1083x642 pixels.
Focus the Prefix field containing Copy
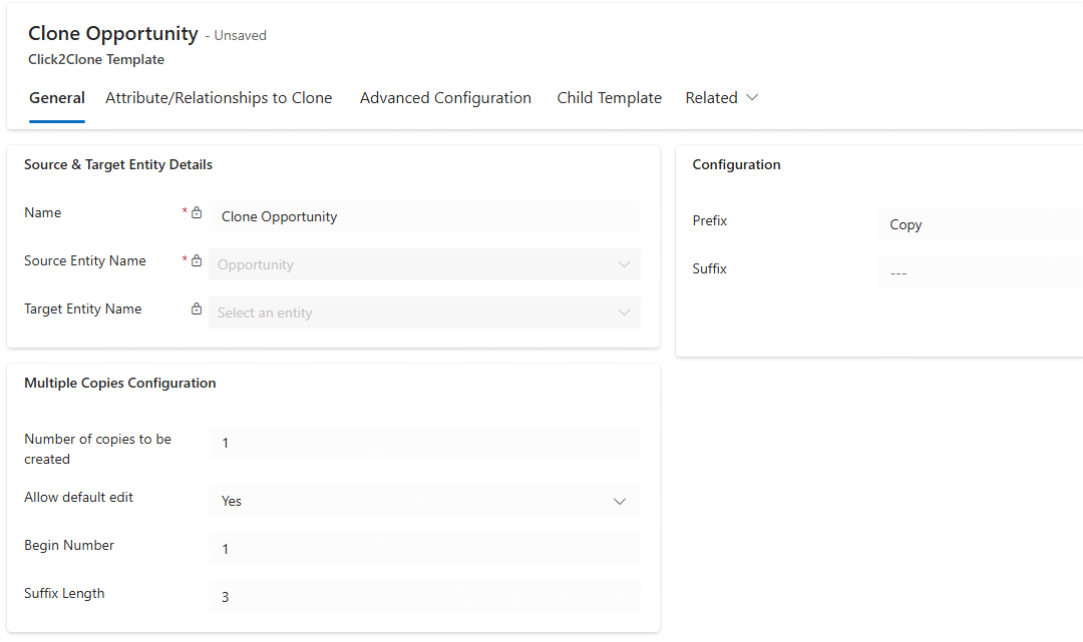pos(979,225)
